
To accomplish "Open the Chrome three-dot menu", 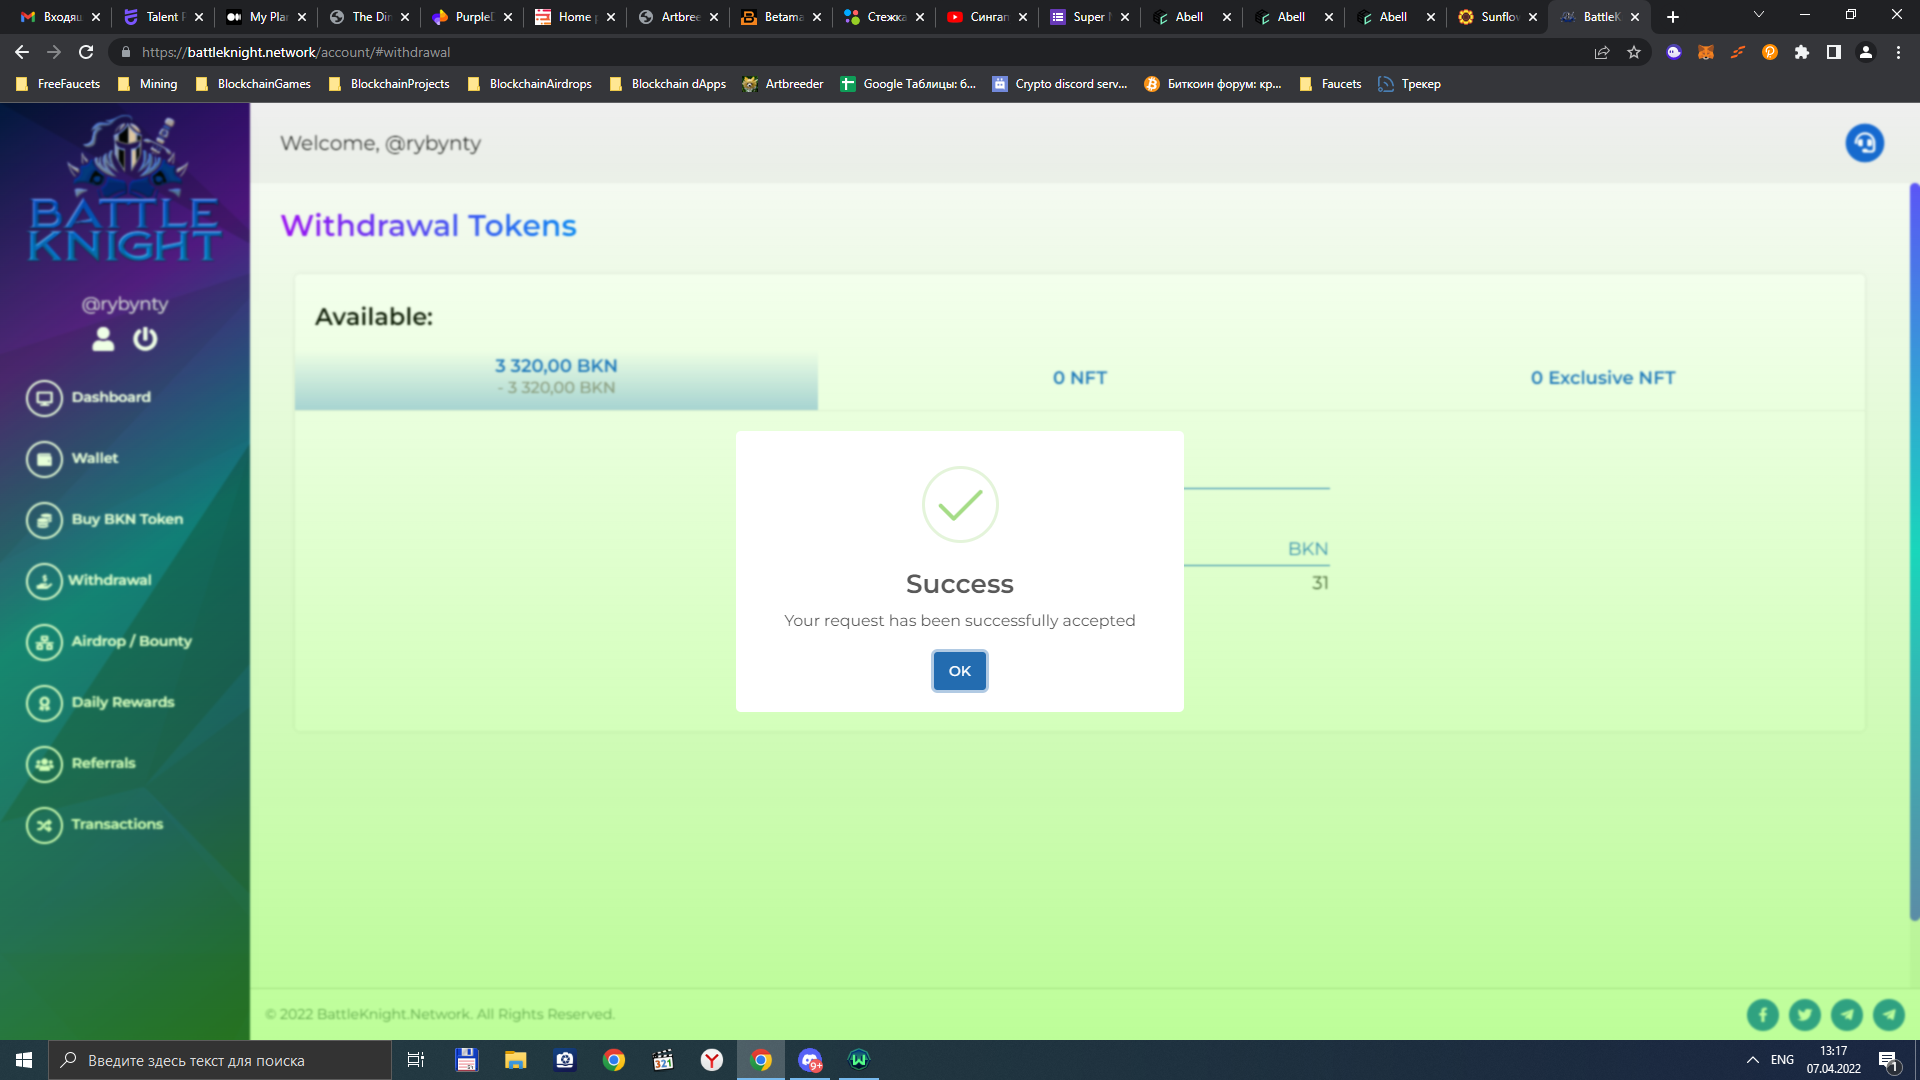I will point(1898,52).
